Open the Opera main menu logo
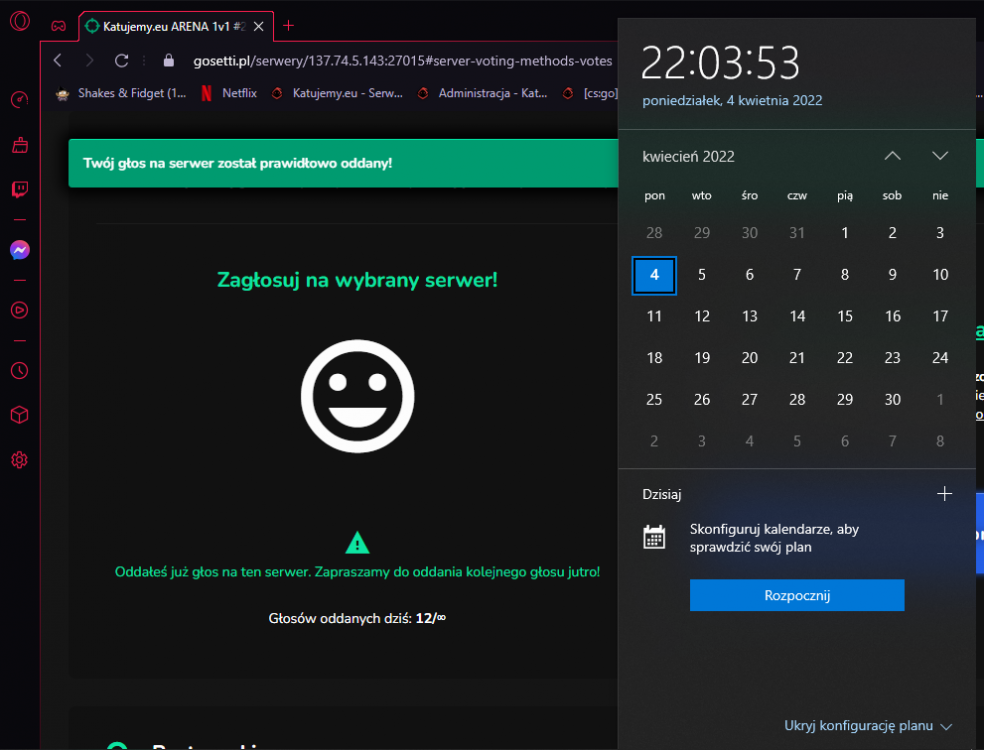The height and width of the screenshot is (750, 984). 19,21
